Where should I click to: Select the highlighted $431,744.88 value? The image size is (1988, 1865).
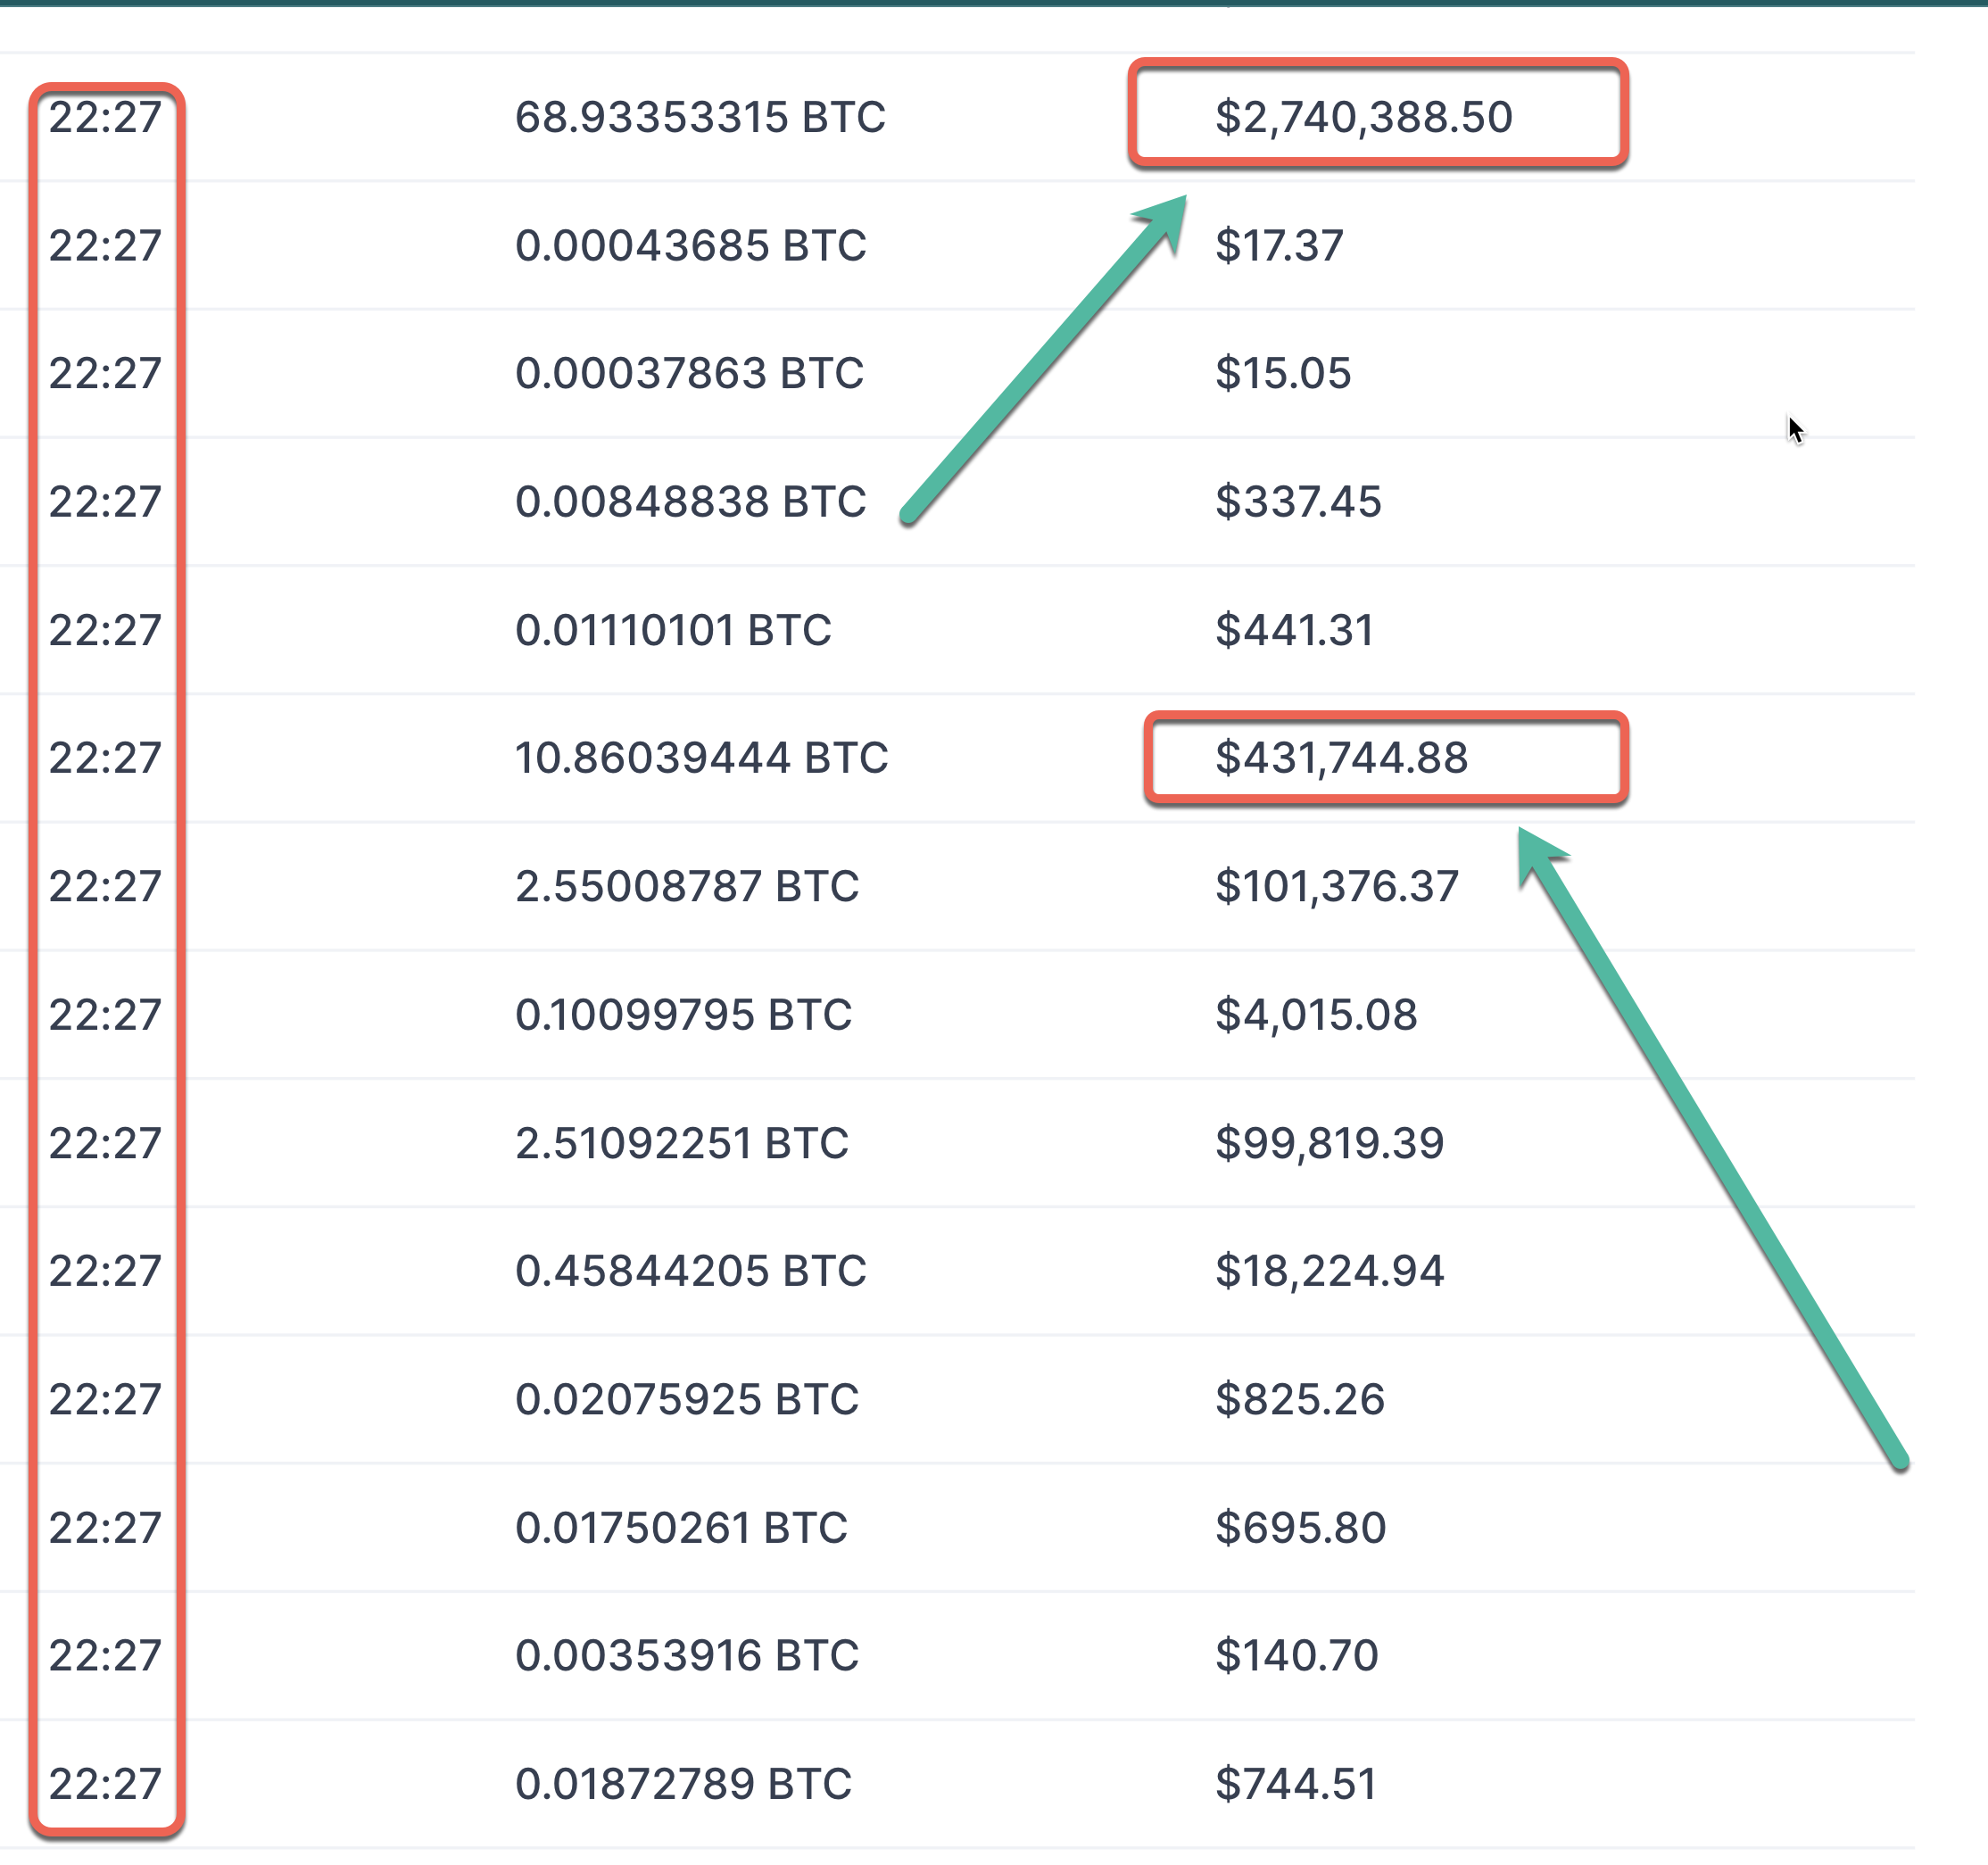[x=1341, y=758]
